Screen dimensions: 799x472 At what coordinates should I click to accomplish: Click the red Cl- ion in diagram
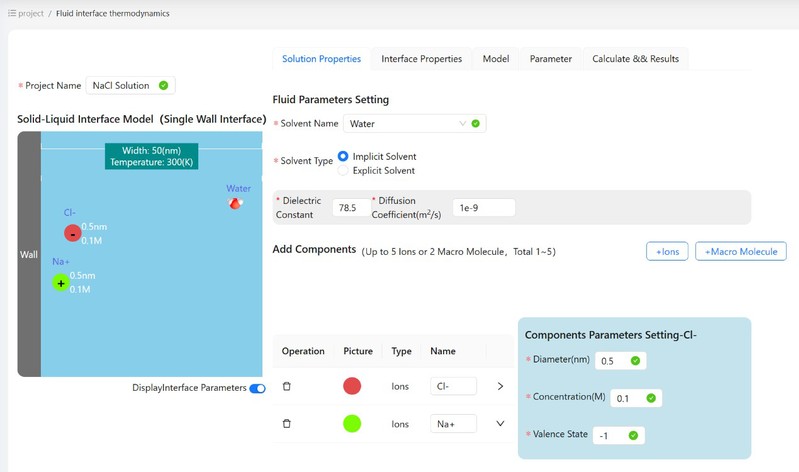tap(72, 233)
